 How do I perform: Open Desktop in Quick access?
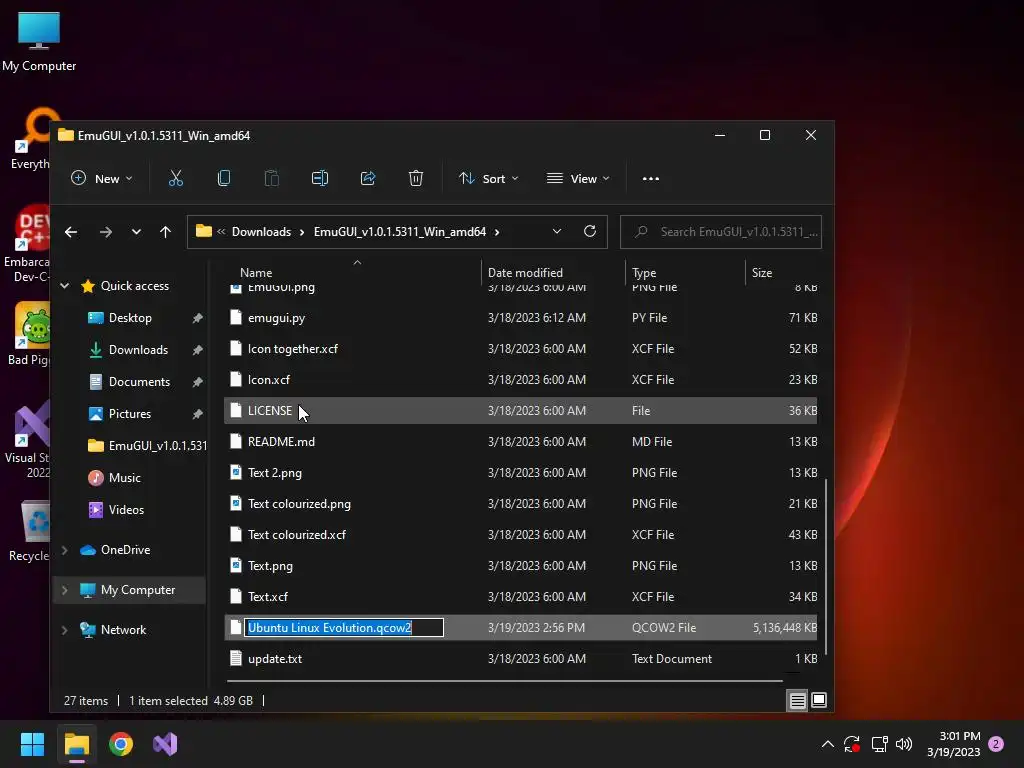[130, 318]
